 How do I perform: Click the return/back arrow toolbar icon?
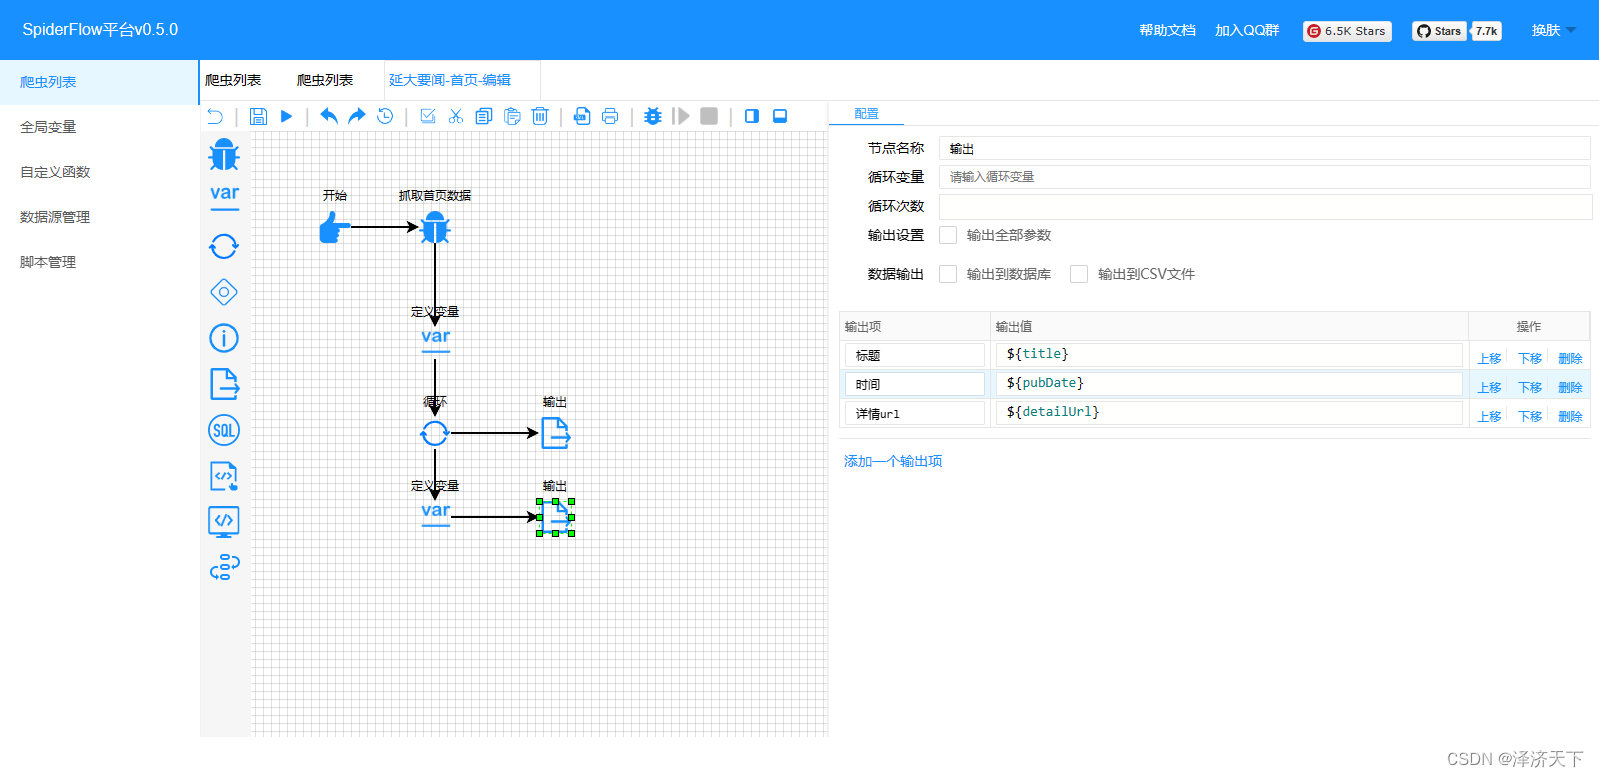215,116
